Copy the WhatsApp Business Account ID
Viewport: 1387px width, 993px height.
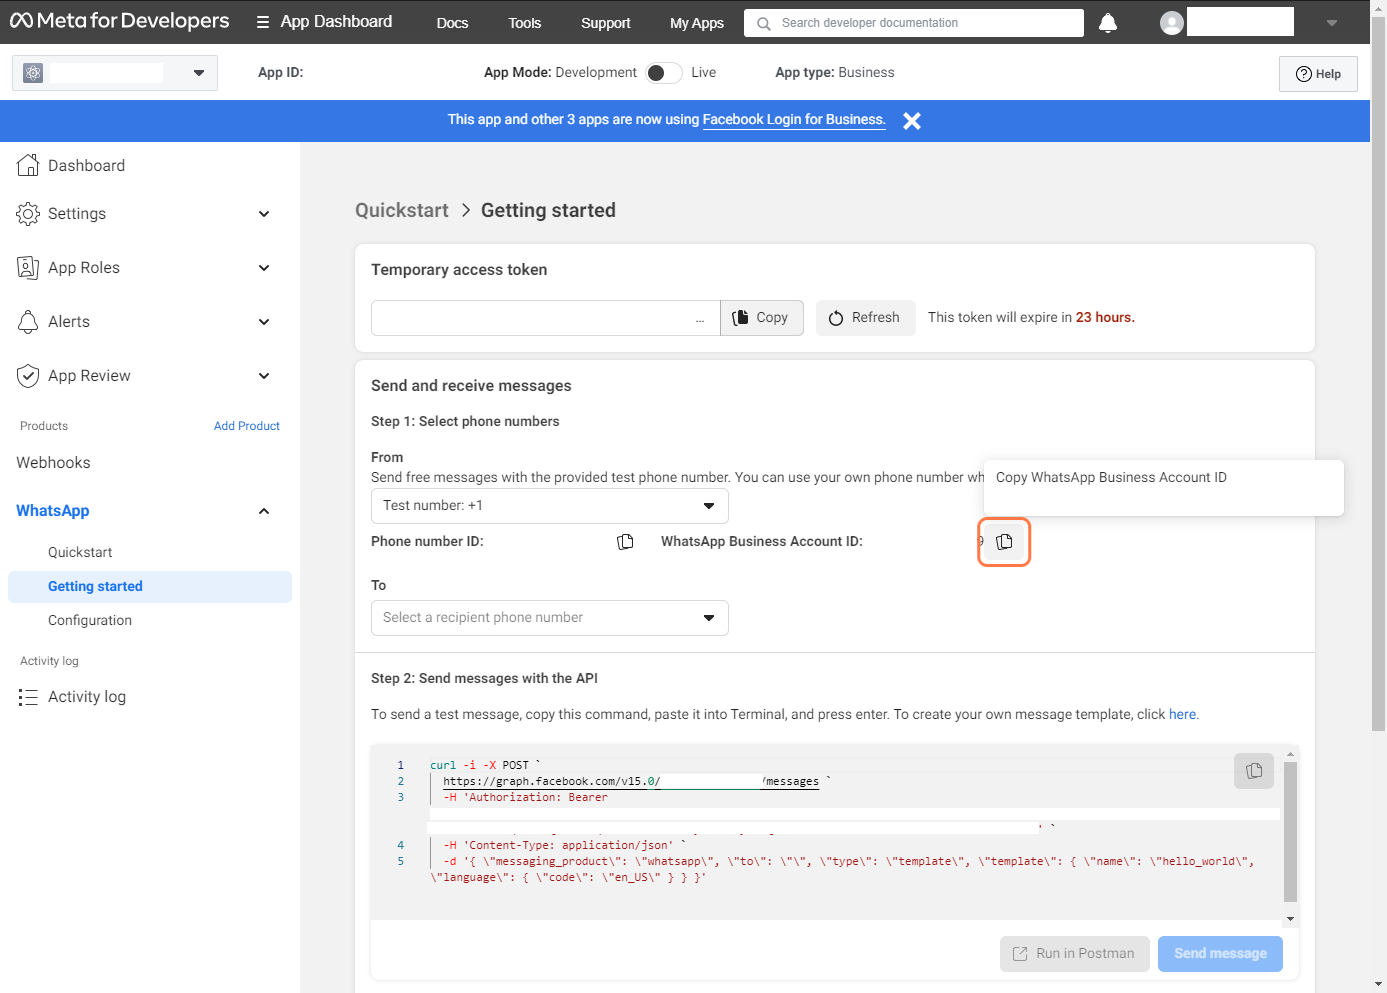tap(1004, 542)
